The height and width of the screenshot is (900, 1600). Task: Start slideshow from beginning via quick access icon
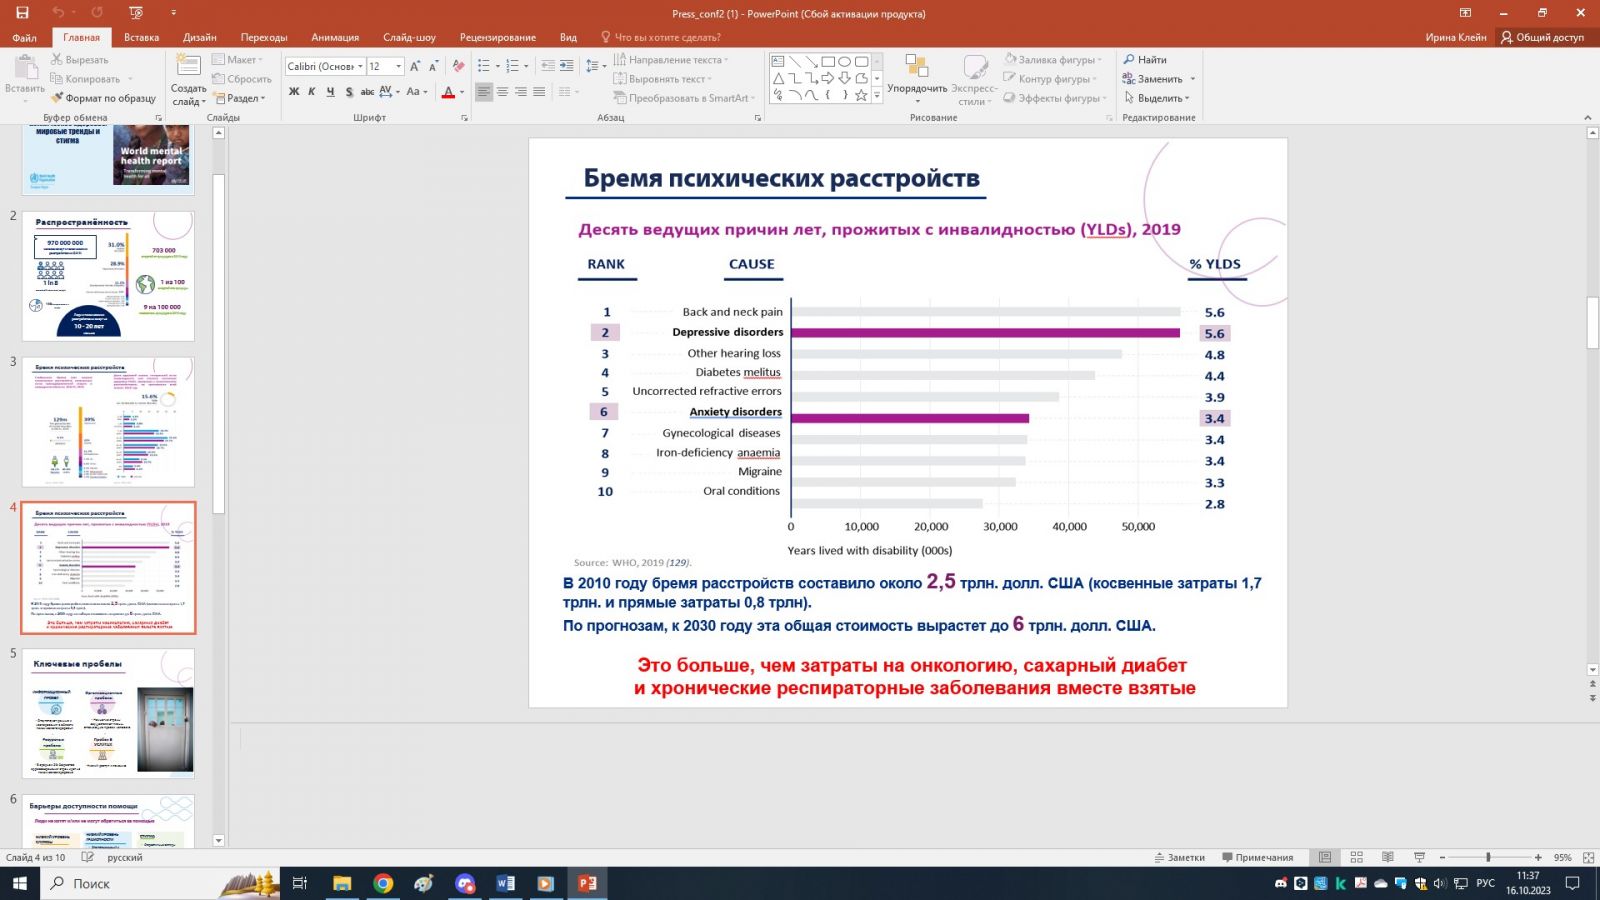click(137, 13)
